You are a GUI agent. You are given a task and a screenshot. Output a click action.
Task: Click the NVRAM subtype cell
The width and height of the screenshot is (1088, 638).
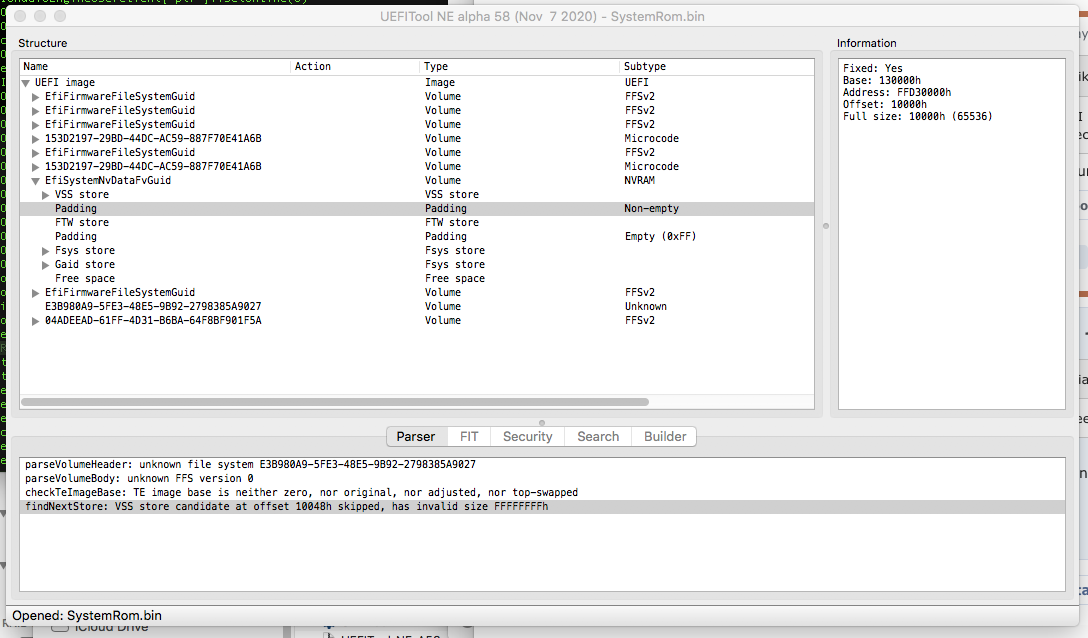point(639,181)
